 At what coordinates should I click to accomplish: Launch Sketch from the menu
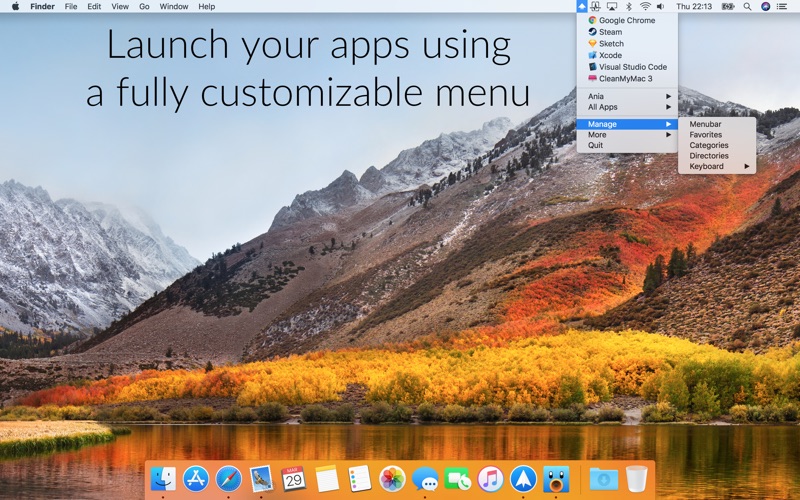pos(627,43)
